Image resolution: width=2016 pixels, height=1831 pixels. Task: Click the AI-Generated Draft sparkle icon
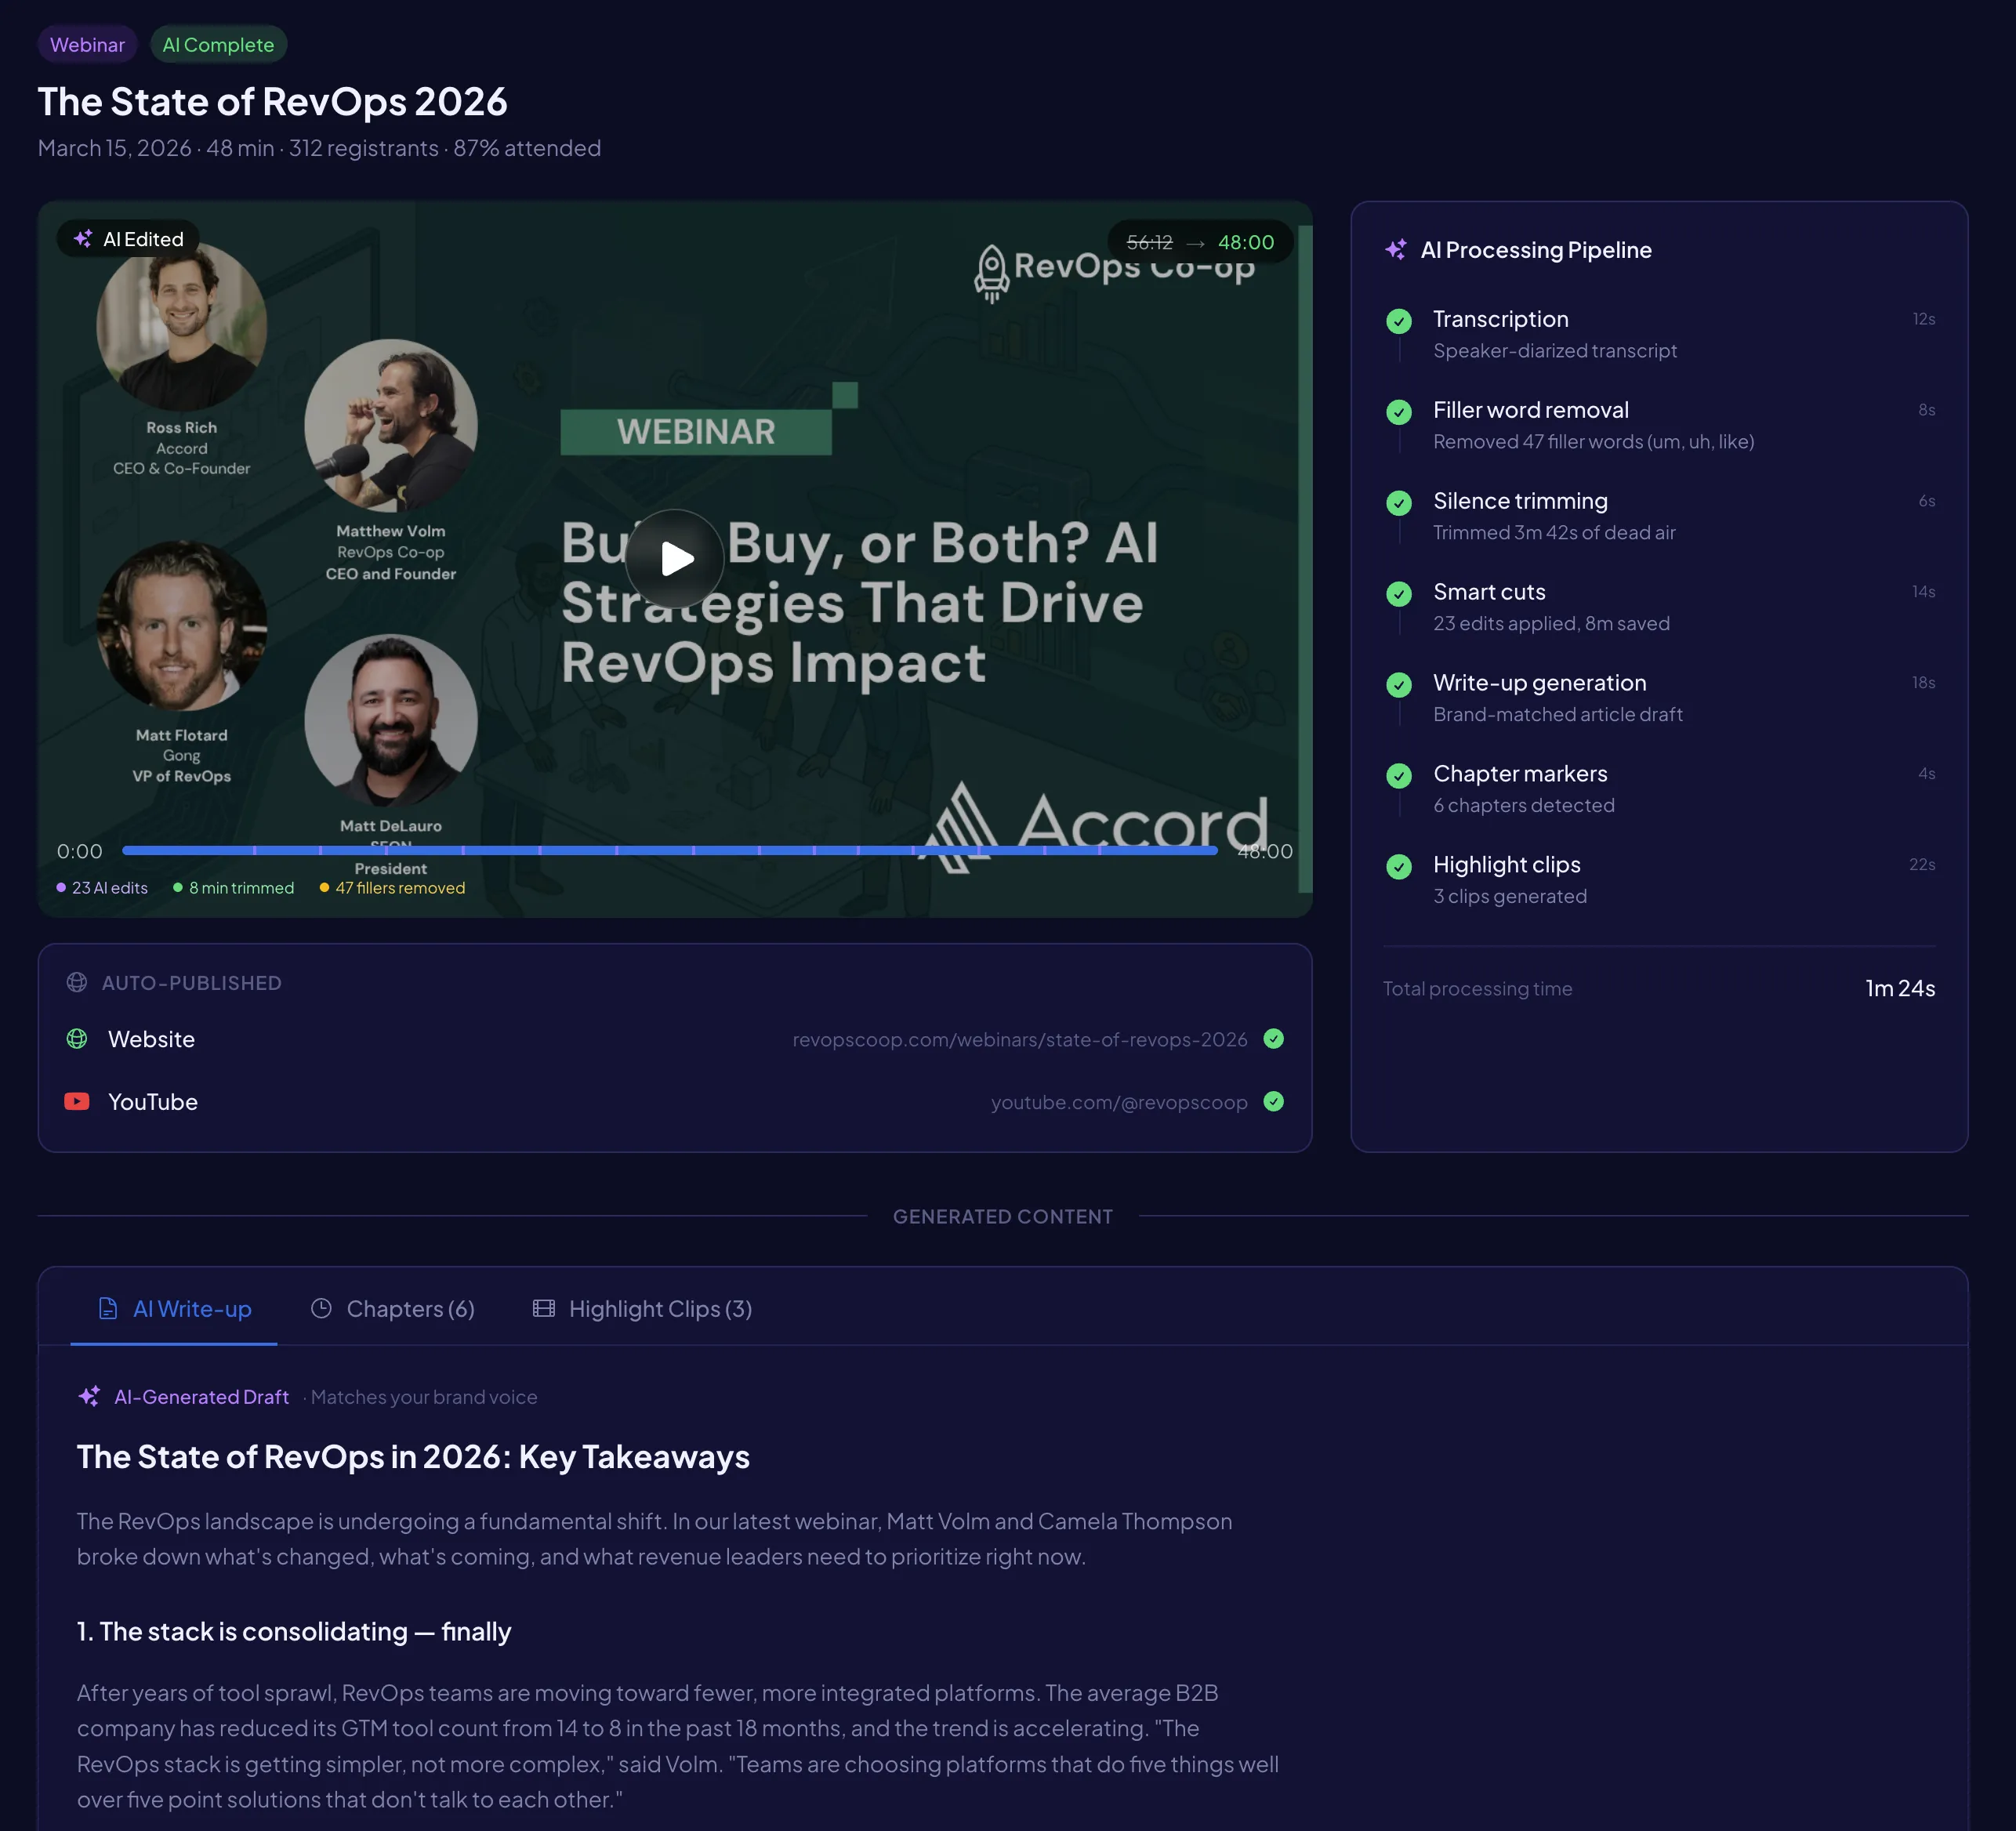coord(90,1396)
